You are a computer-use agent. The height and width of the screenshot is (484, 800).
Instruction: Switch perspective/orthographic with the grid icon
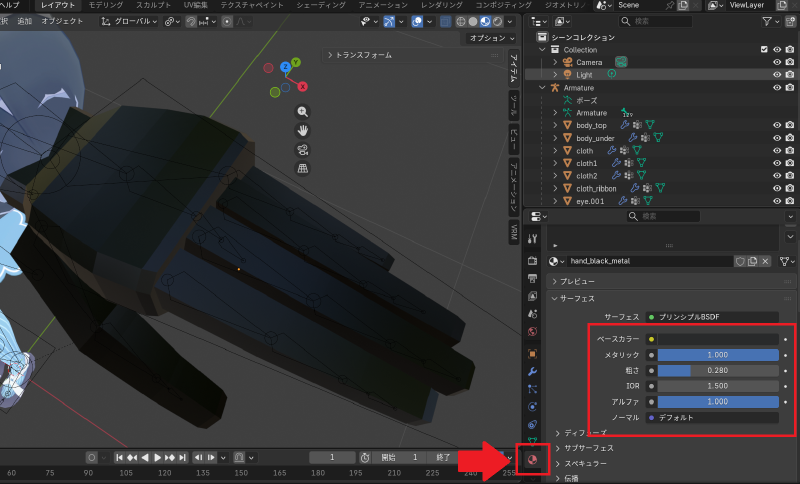[303, 168]
